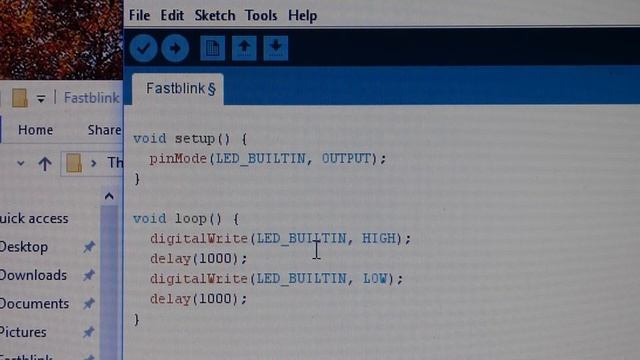Open the Help menu

302,16
